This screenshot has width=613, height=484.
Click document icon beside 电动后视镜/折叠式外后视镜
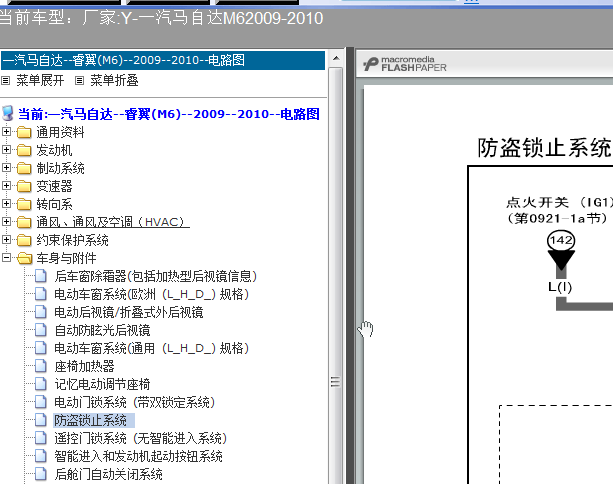[41, 312]
